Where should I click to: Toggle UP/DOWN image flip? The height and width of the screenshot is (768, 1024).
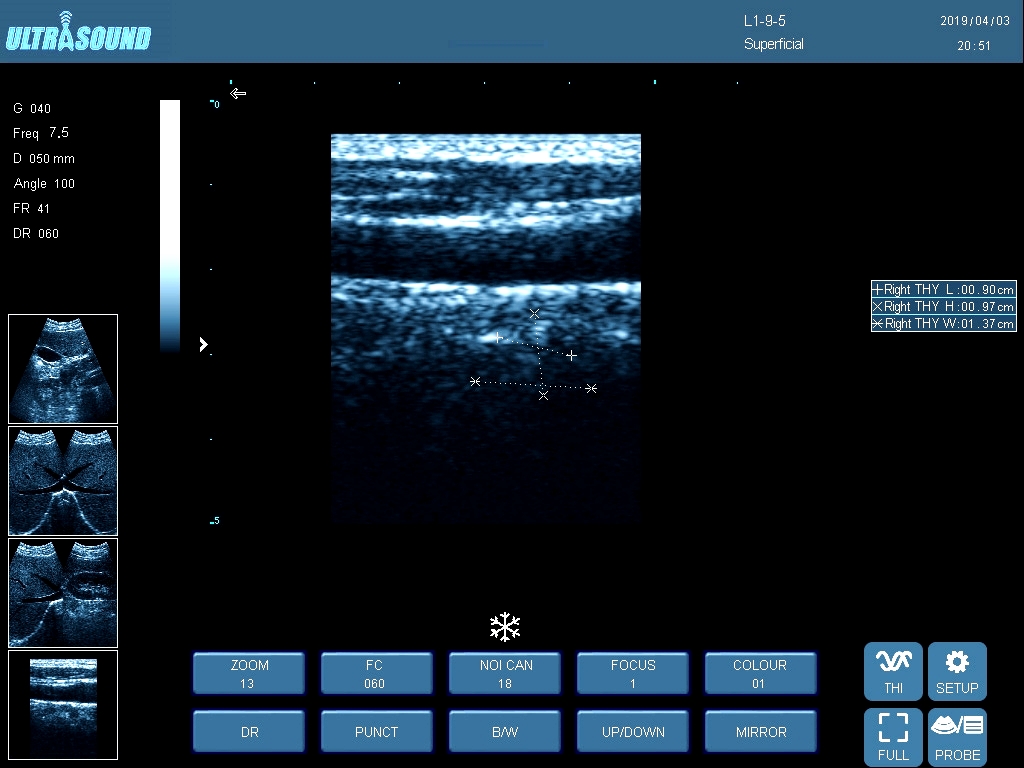tap(633, 732)
